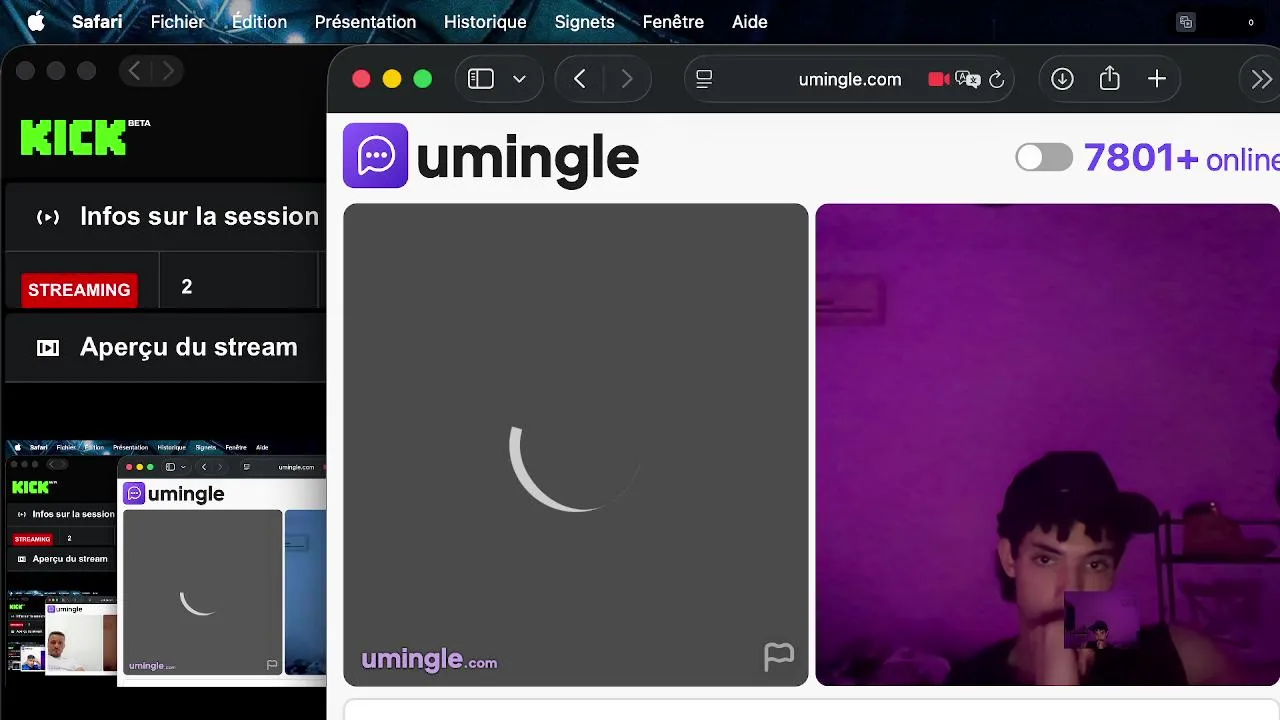Click the preview icon beside Aperçu du stream
The width and height of the screenshot is (1280, 720).
(x=48, y=348)
